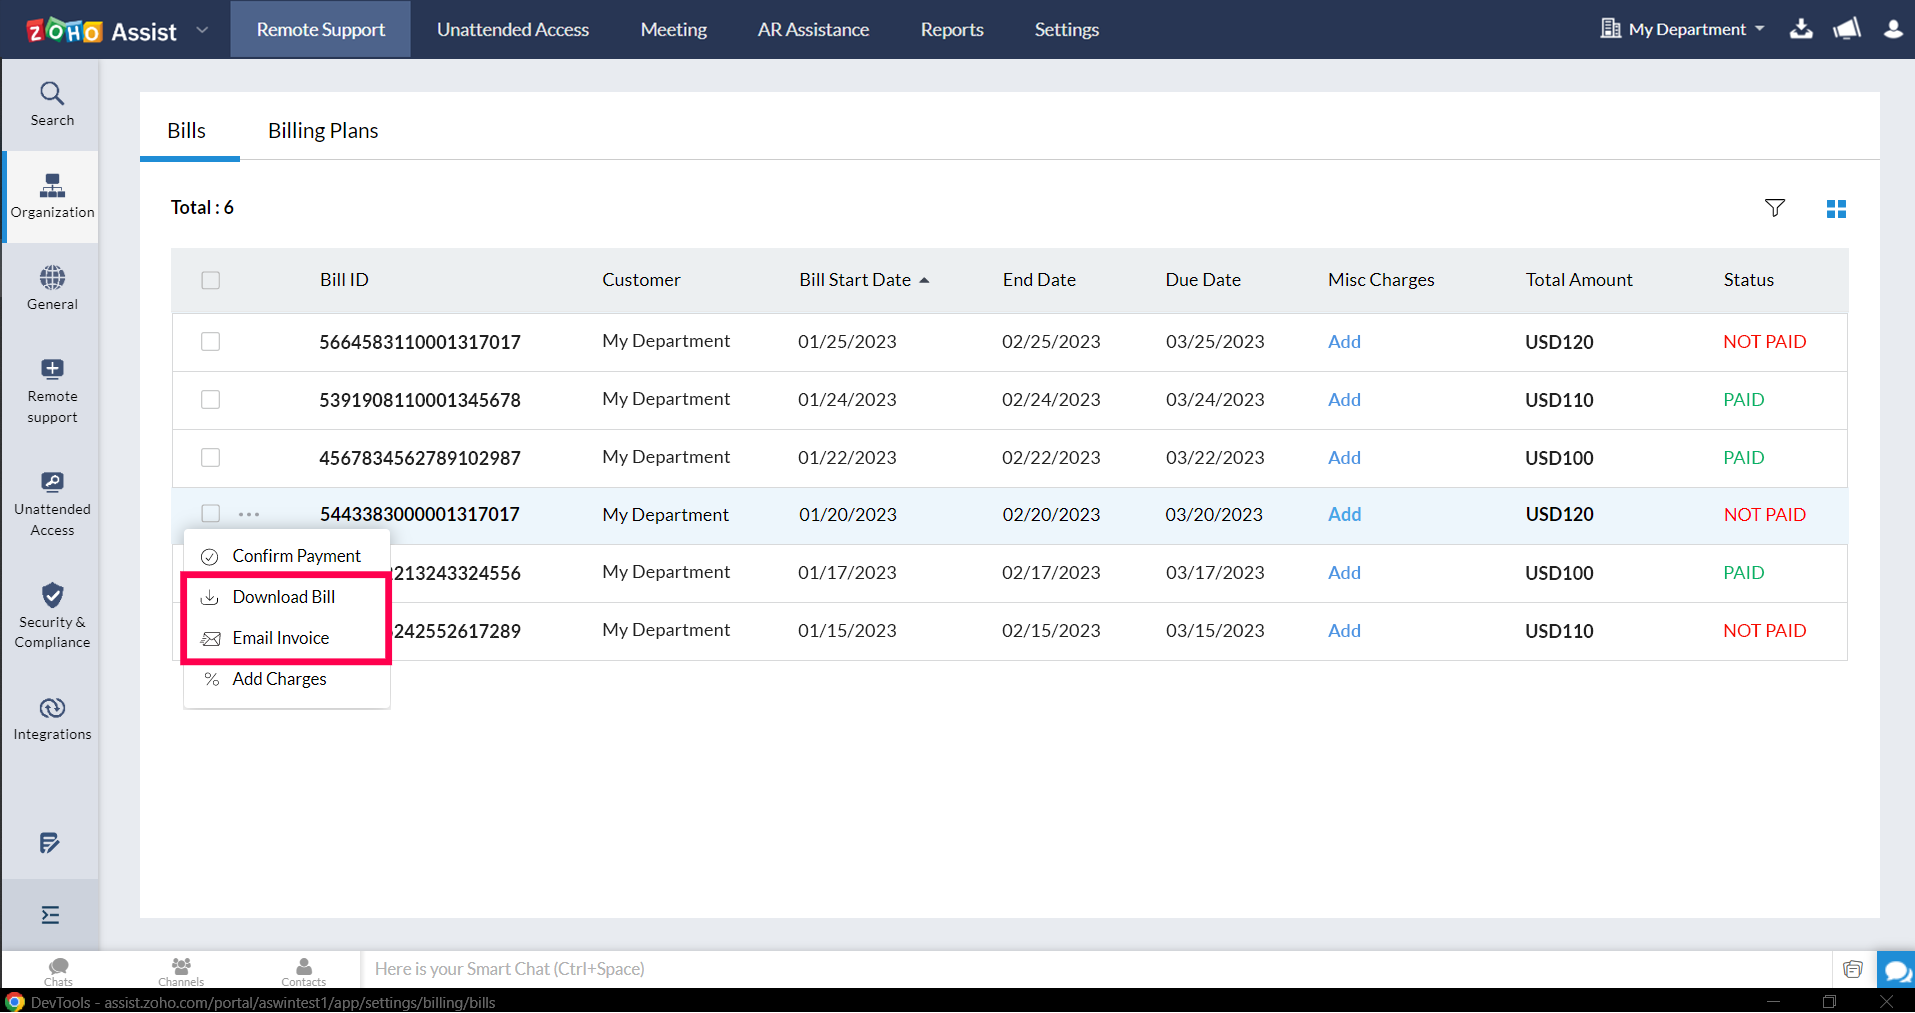Click the Unattended Access sidebar icon
This screenshot has width=1915, height=1013.
(x=52, y=503)
